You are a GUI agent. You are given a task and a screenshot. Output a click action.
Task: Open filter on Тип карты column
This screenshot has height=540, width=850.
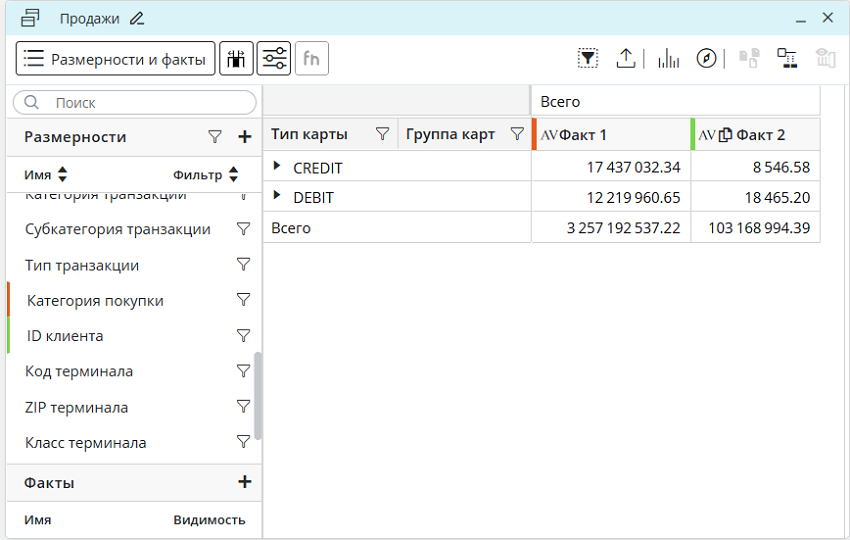[382, 134]
